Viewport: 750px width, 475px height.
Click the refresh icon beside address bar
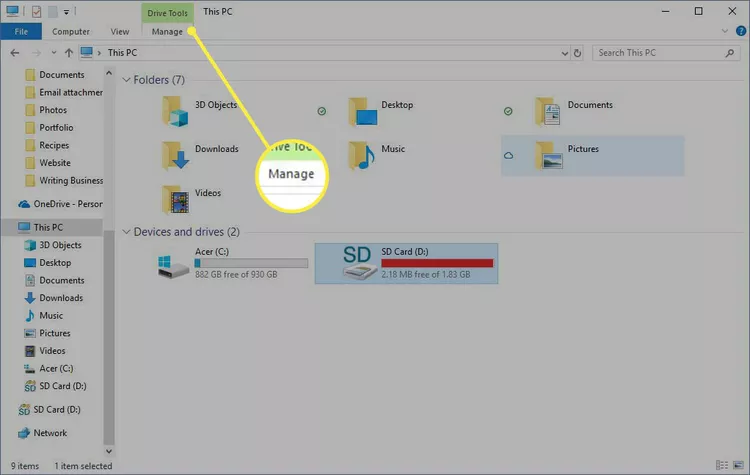(x=577, y=53)
